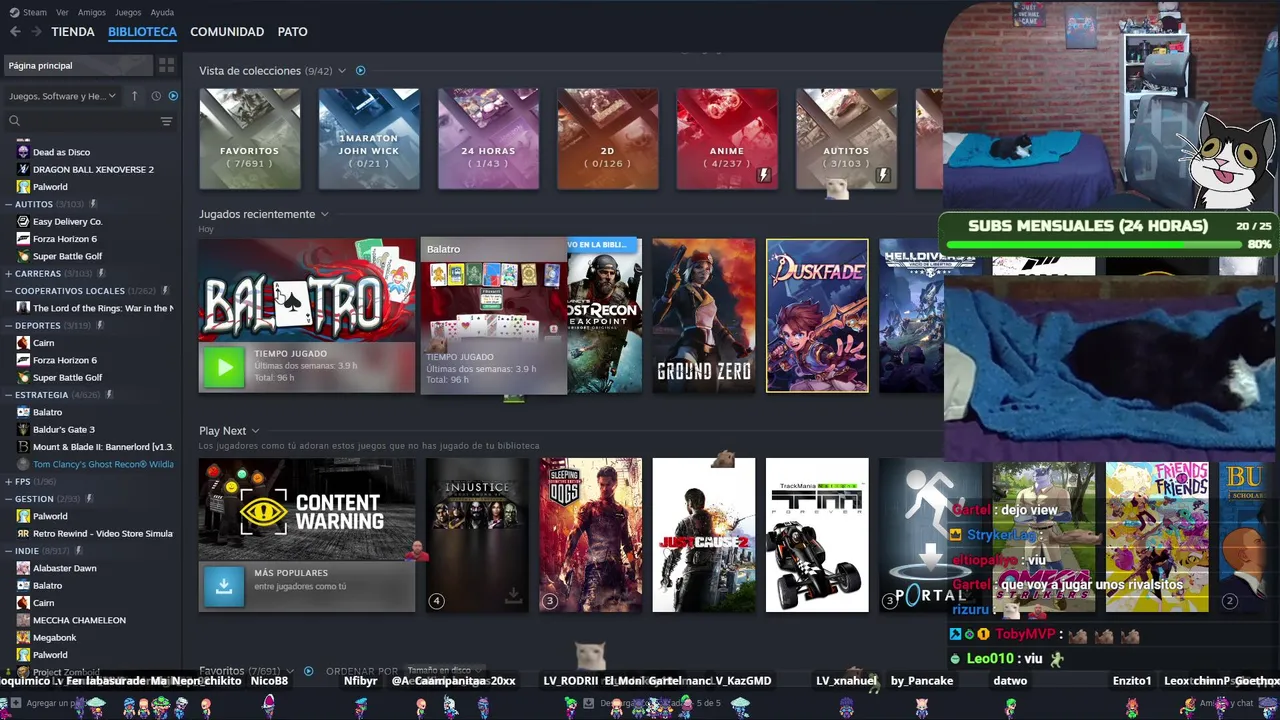Open the Juegos, Software filter dropdown
This screenshot has width=1280, height=720.
(64, 96)
